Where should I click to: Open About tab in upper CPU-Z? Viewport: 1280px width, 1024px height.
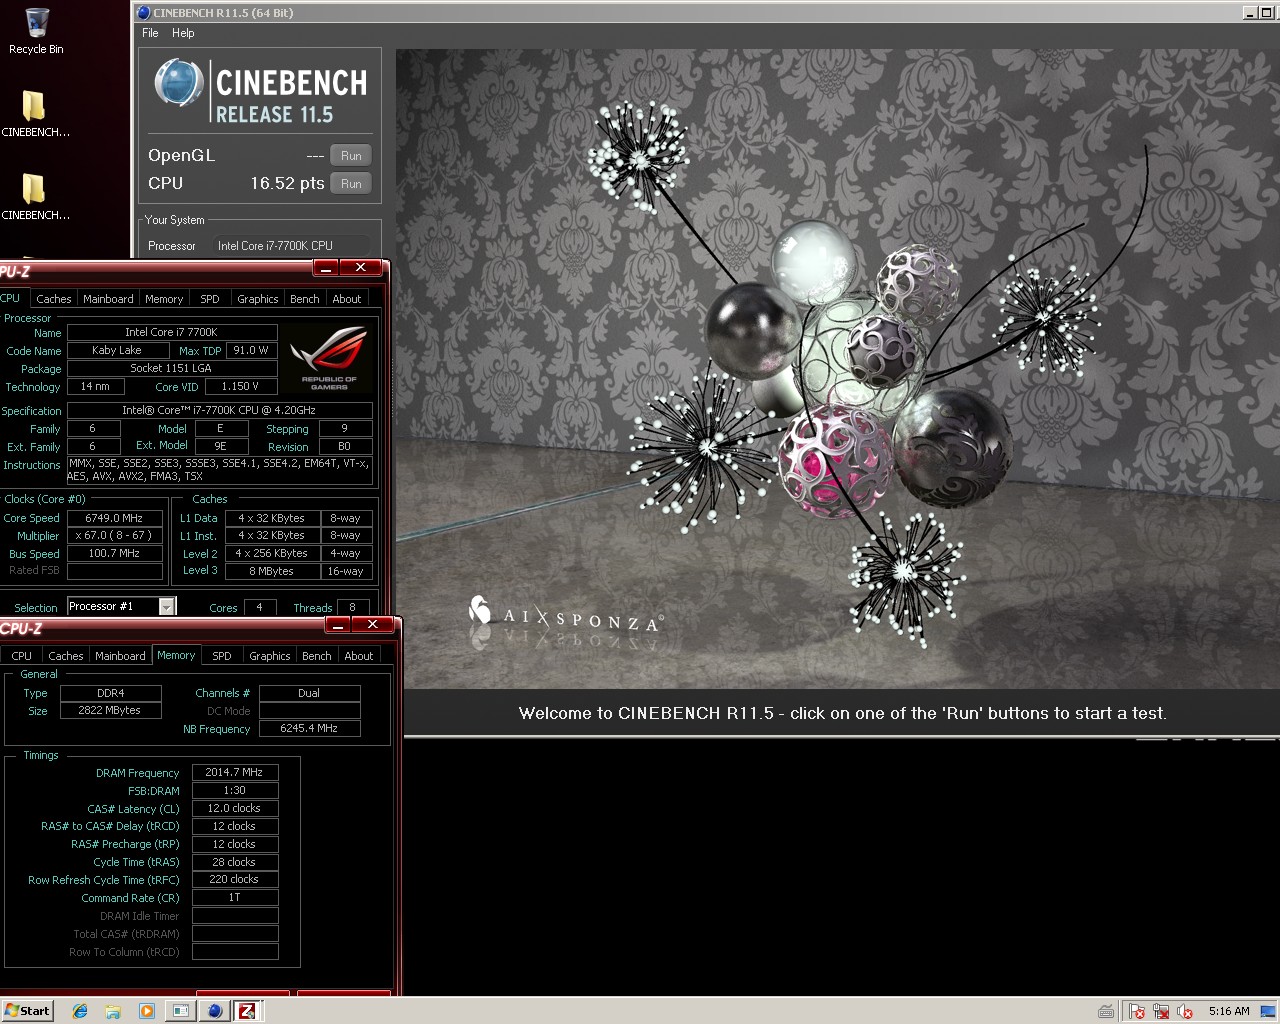click(x=347, y=299)
